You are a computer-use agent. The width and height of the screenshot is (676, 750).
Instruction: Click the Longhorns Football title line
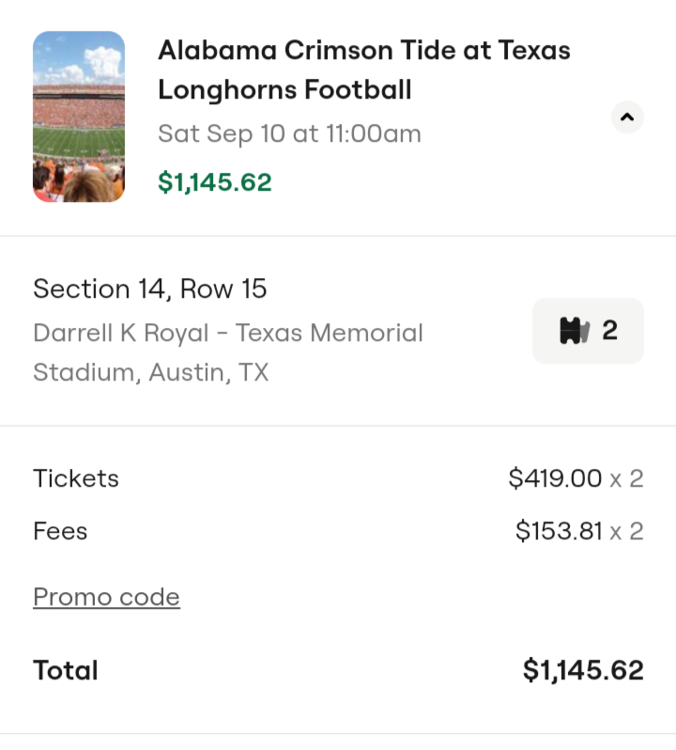[x=284, y=90]
